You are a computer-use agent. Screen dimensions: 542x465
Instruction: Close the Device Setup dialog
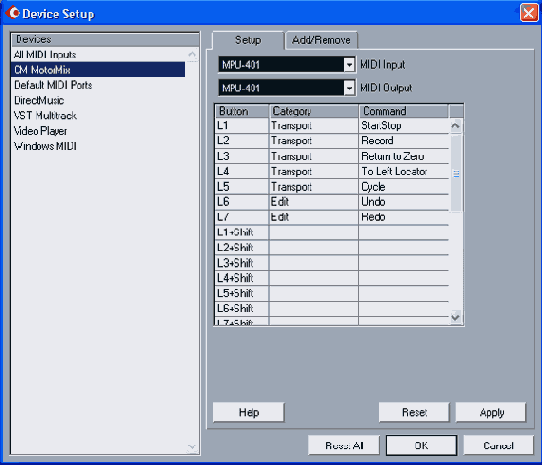tap(529, 13)
